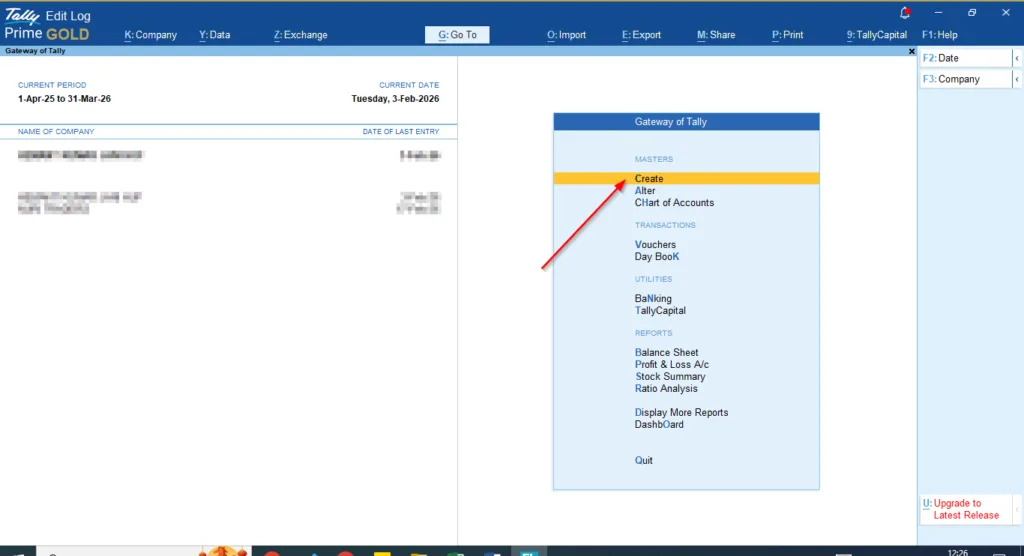This screenshot has height=556, width=1024.
Task: Select Quit in Gateway menu
Action: coord(643,460)
